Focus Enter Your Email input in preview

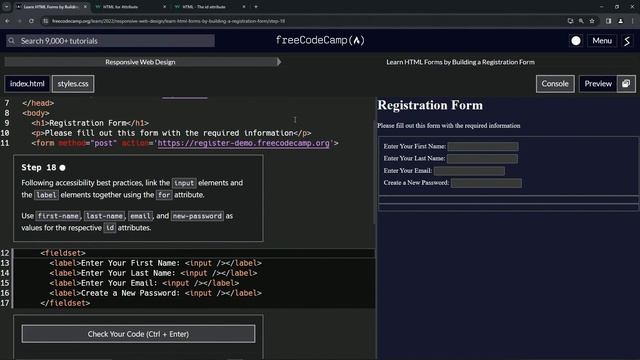click(469, 171)
